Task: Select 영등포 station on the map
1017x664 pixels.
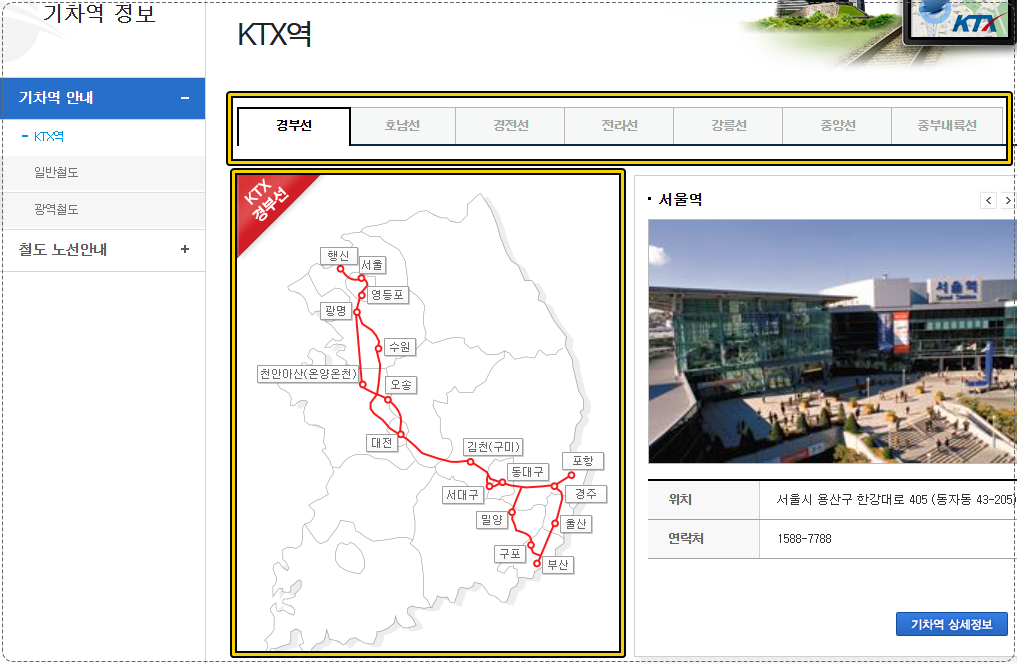Action: pyautogui.click(x=387, y=294)
